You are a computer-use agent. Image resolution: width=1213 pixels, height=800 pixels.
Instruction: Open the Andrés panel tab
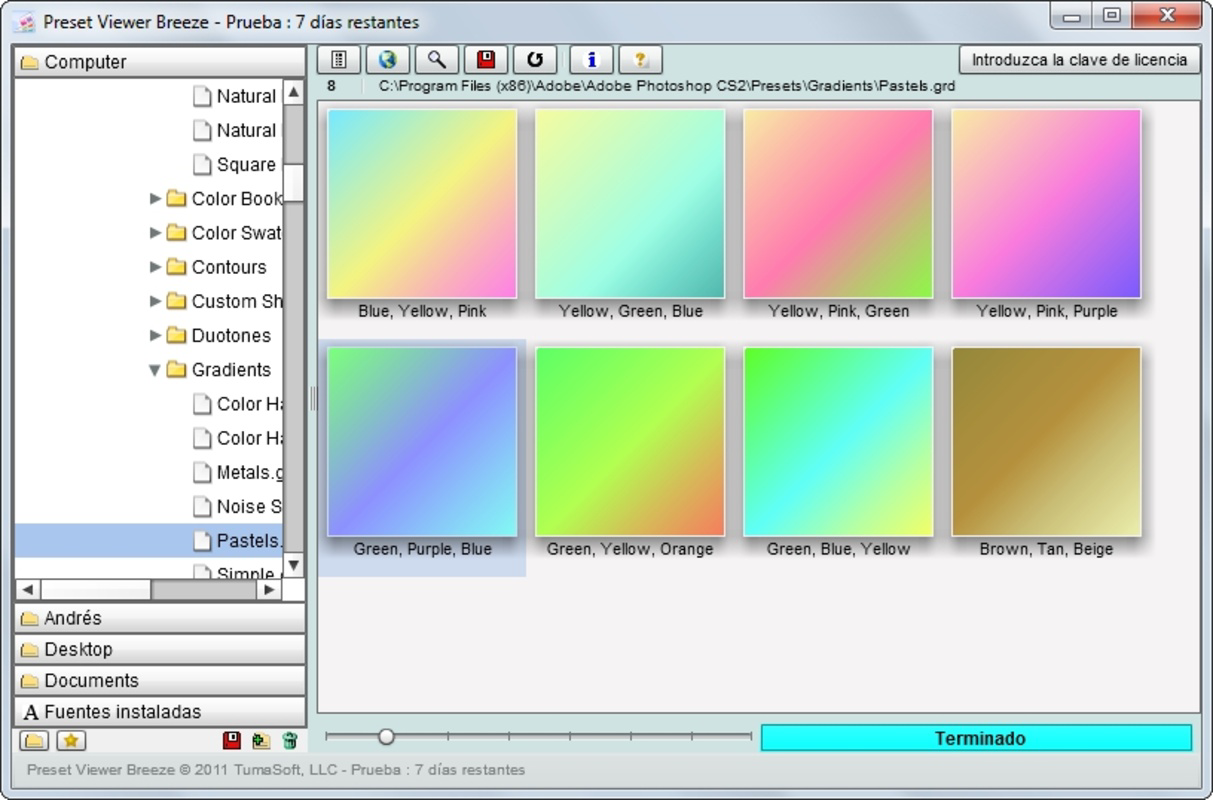(160, 619)
